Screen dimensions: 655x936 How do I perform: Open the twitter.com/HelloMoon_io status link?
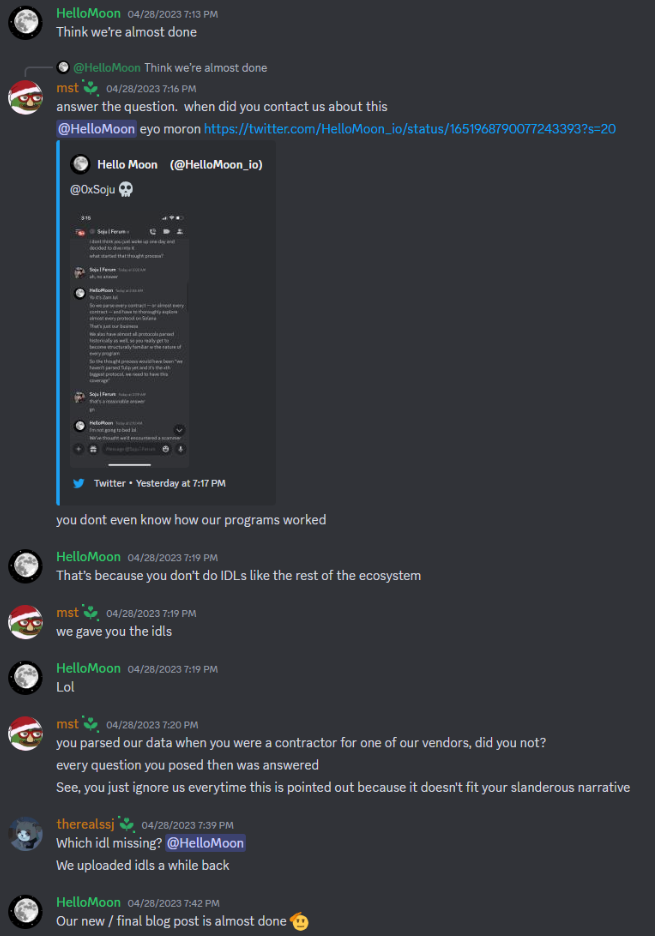tap(410, 129)
